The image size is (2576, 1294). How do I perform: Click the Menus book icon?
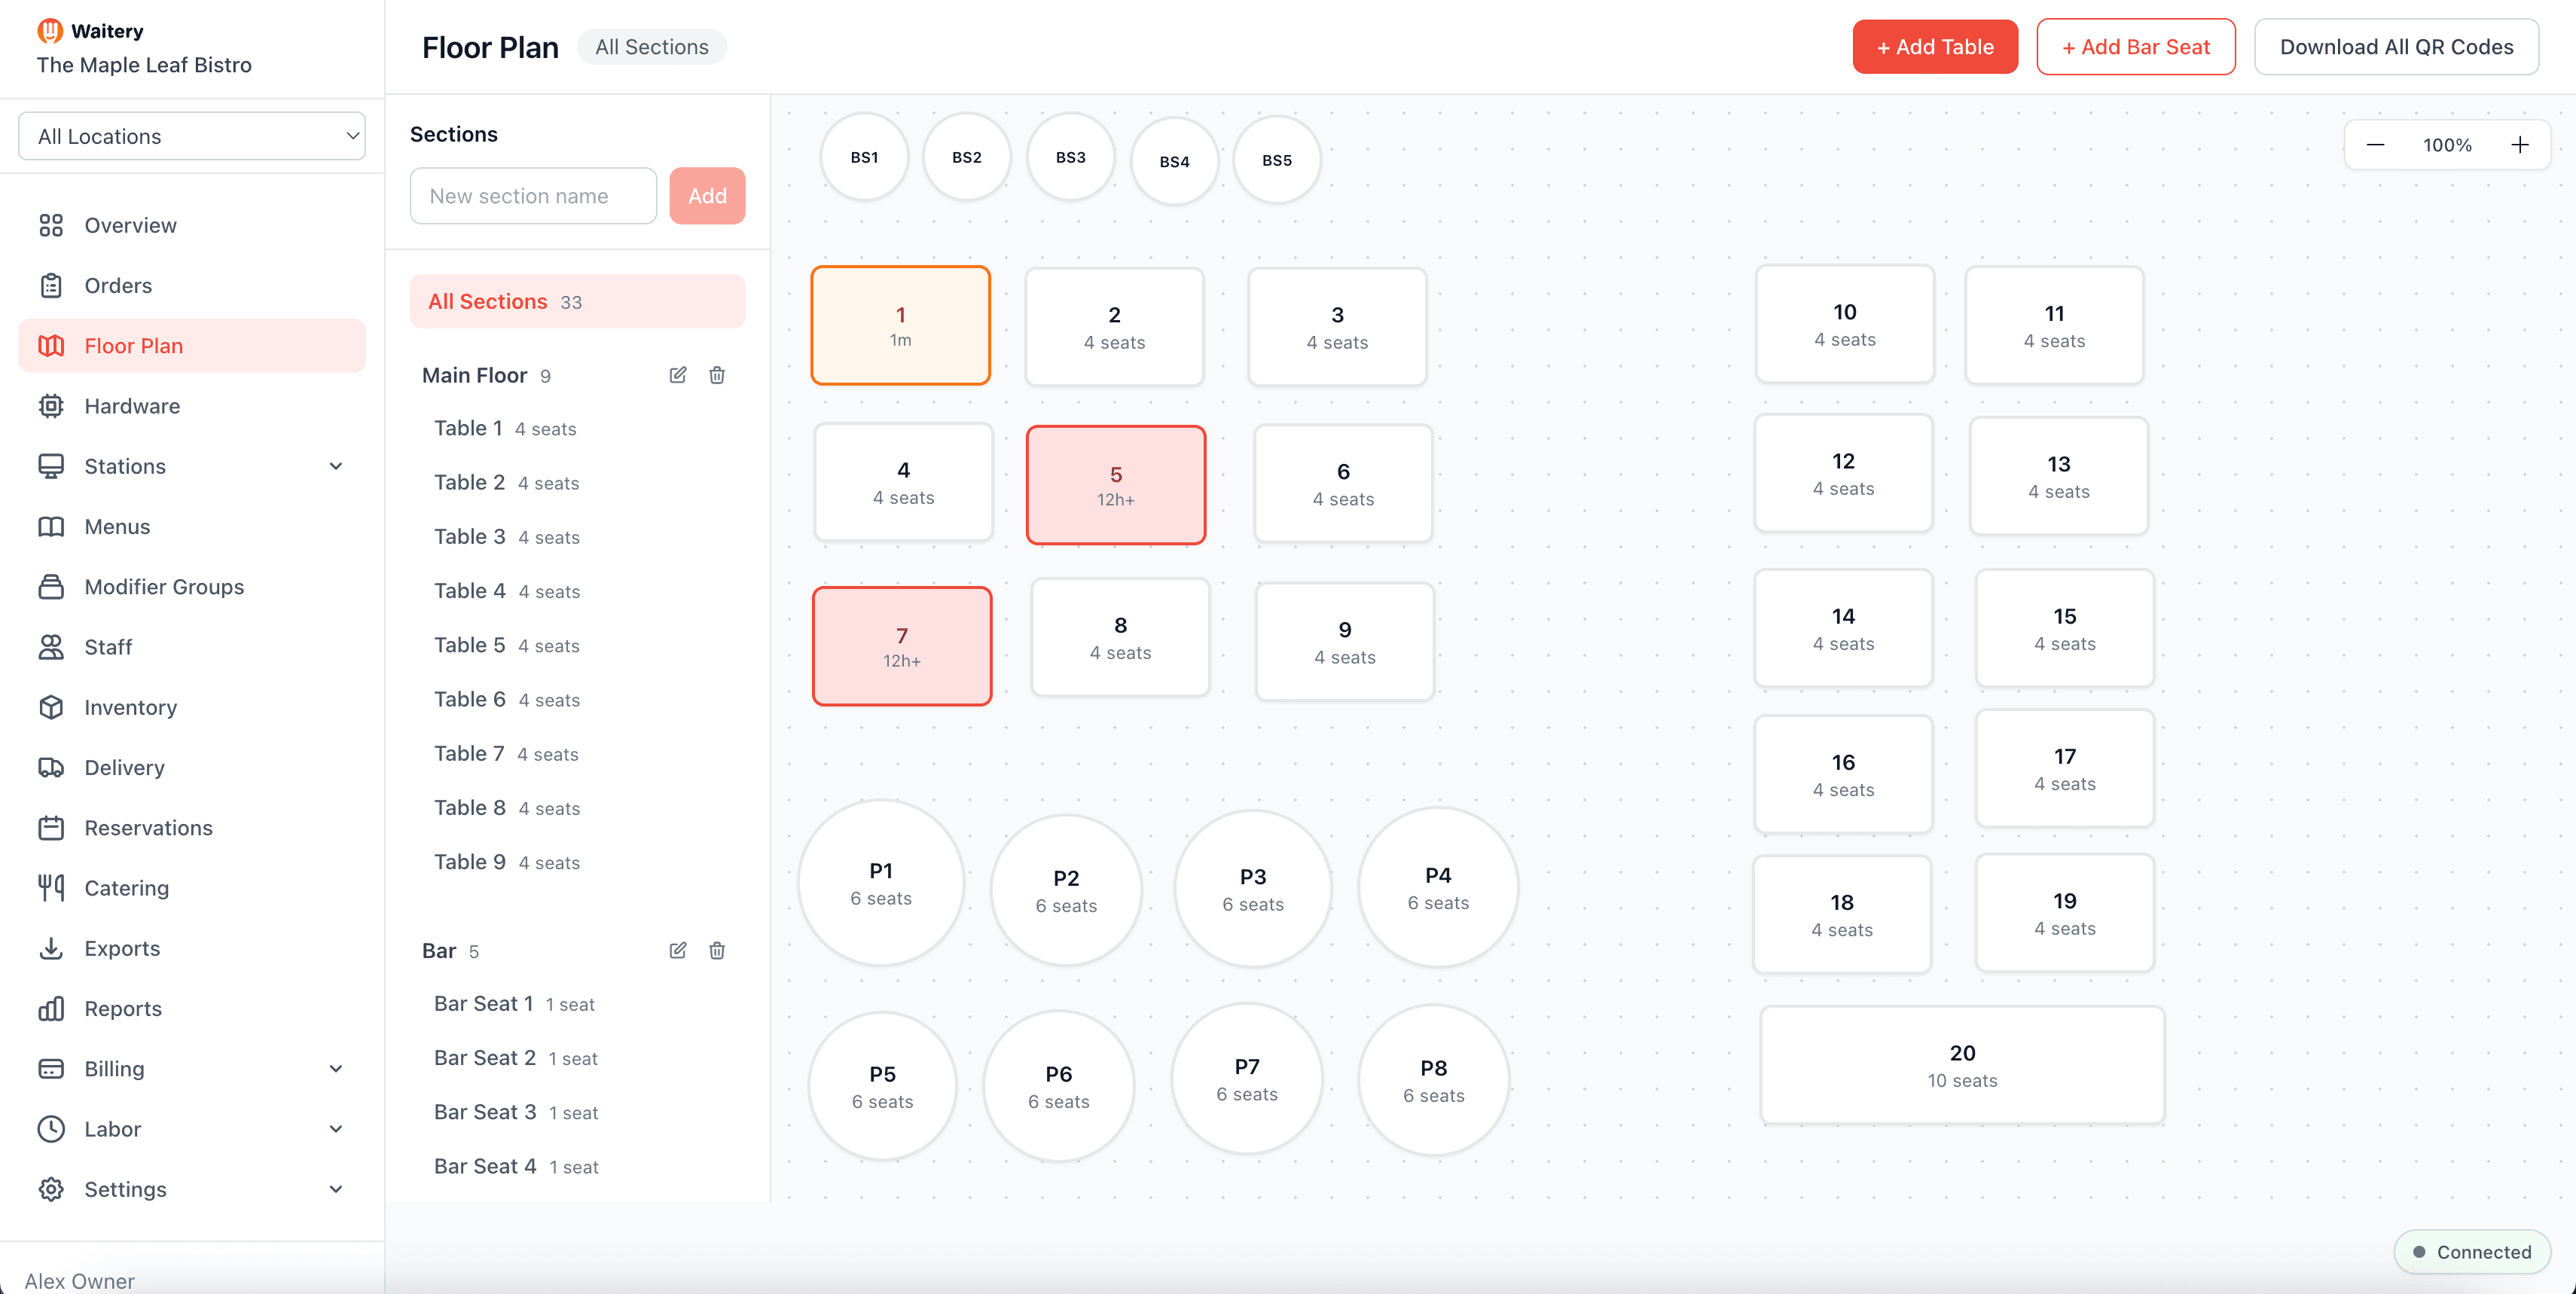51,527
